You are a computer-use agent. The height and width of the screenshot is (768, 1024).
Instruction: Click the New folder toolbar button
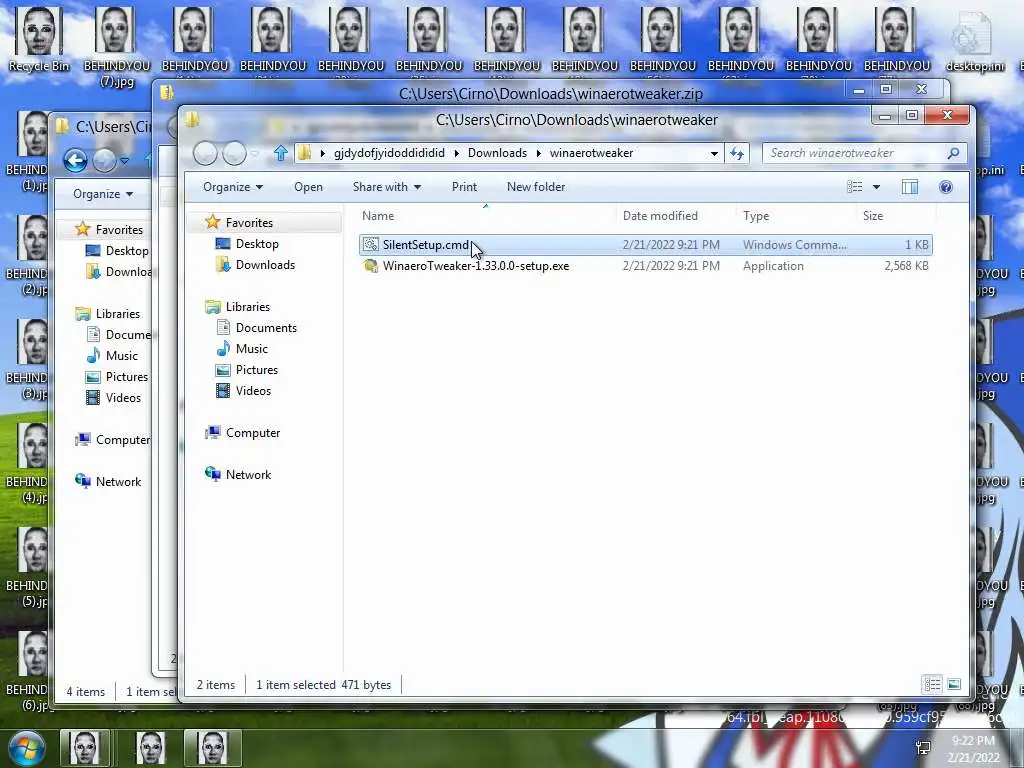536,187
